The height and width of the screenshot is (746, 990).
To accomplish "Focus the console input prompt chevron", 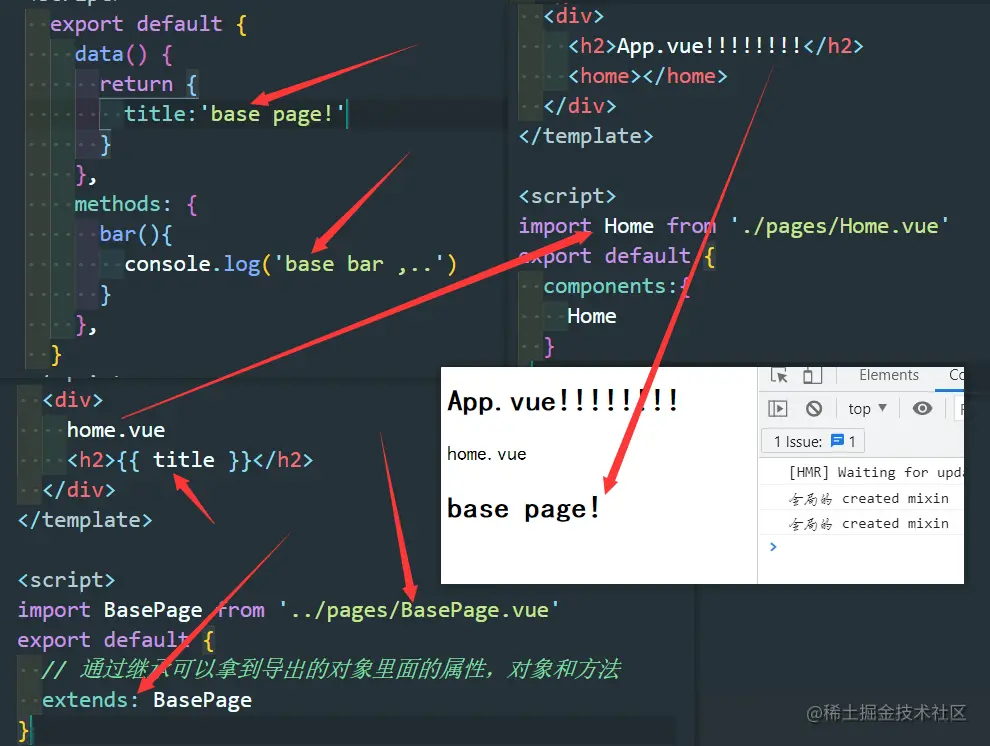I will (773, 547).
